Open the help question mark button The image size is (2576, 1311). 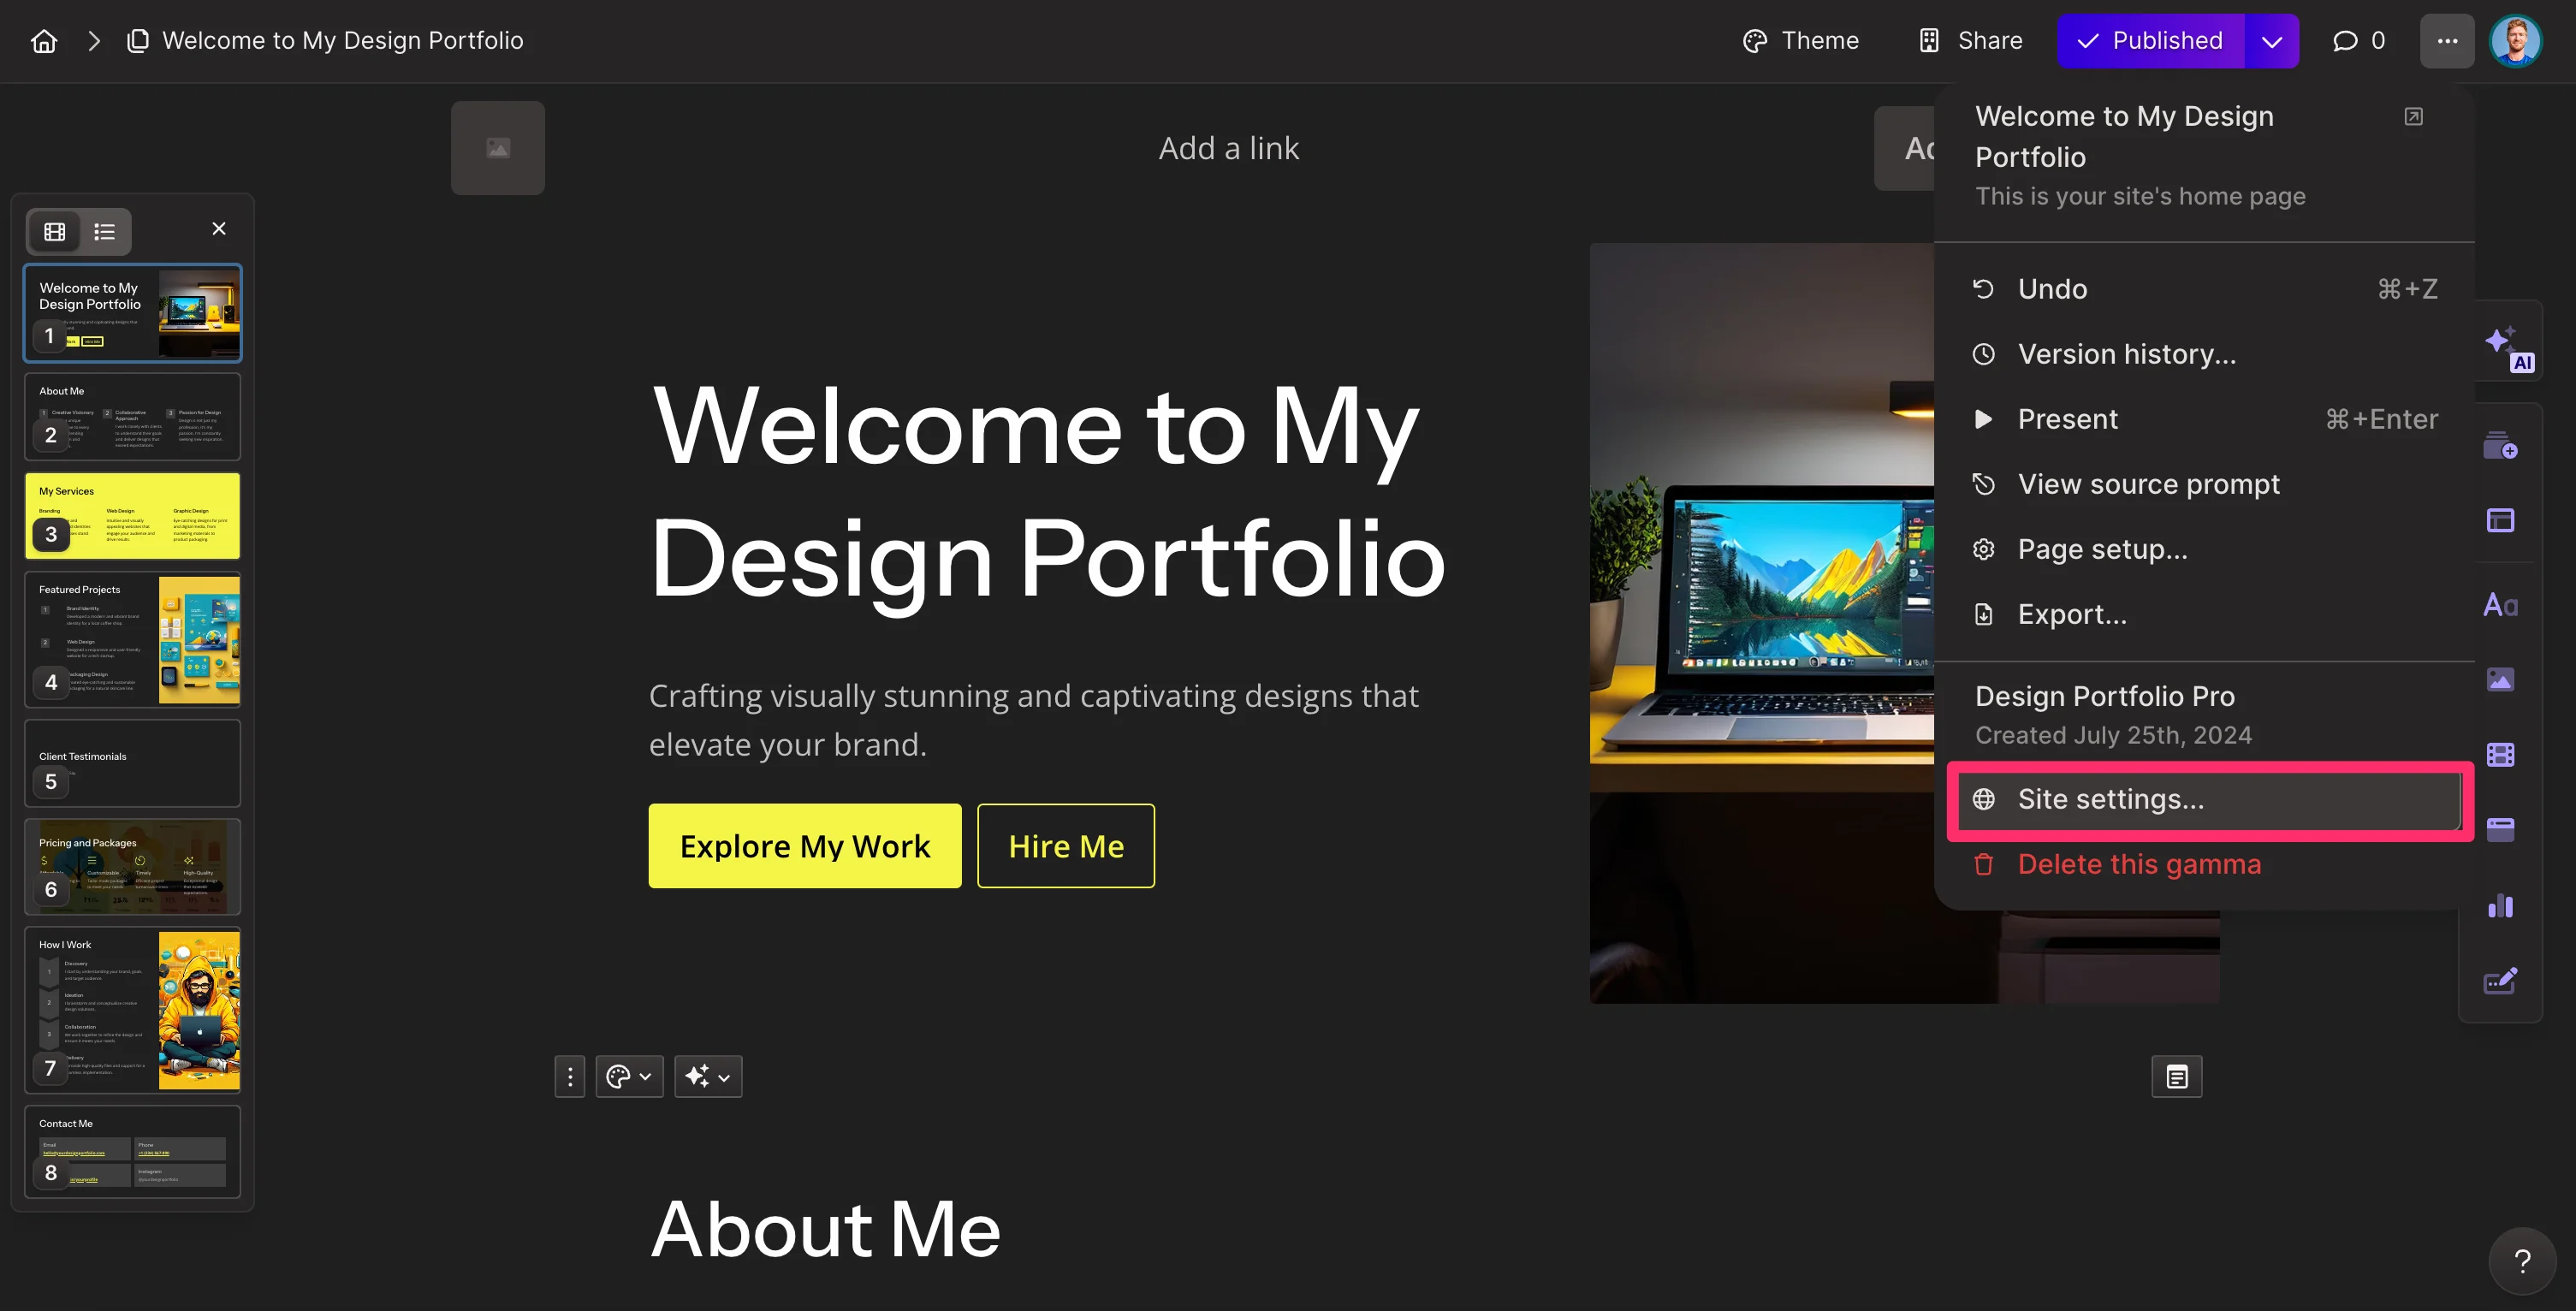click(2522, 1261)
